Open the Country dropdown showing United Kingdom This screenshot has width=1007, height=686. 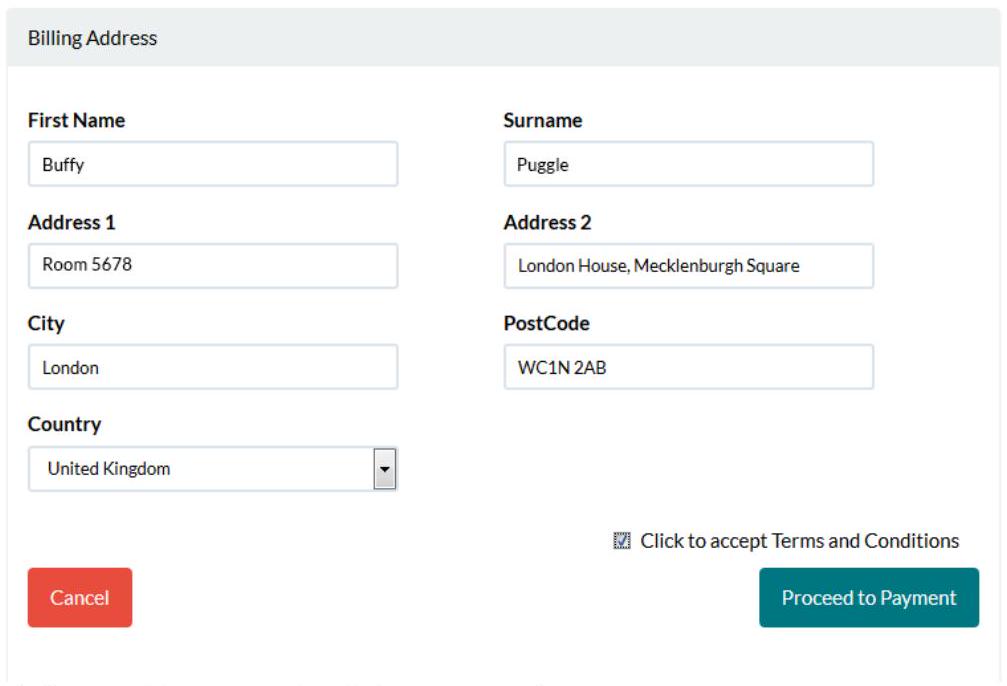coord(200,469)
